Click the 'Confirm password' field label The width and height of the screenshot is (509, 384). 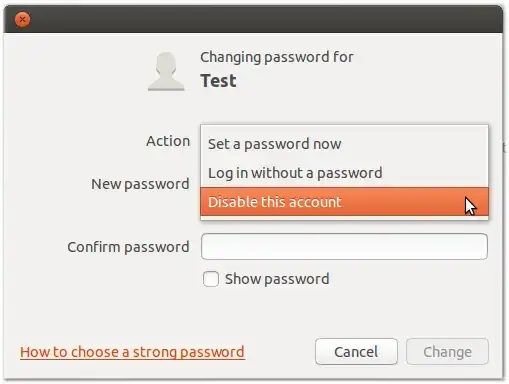pyautogui.click(x=128, y=247)
